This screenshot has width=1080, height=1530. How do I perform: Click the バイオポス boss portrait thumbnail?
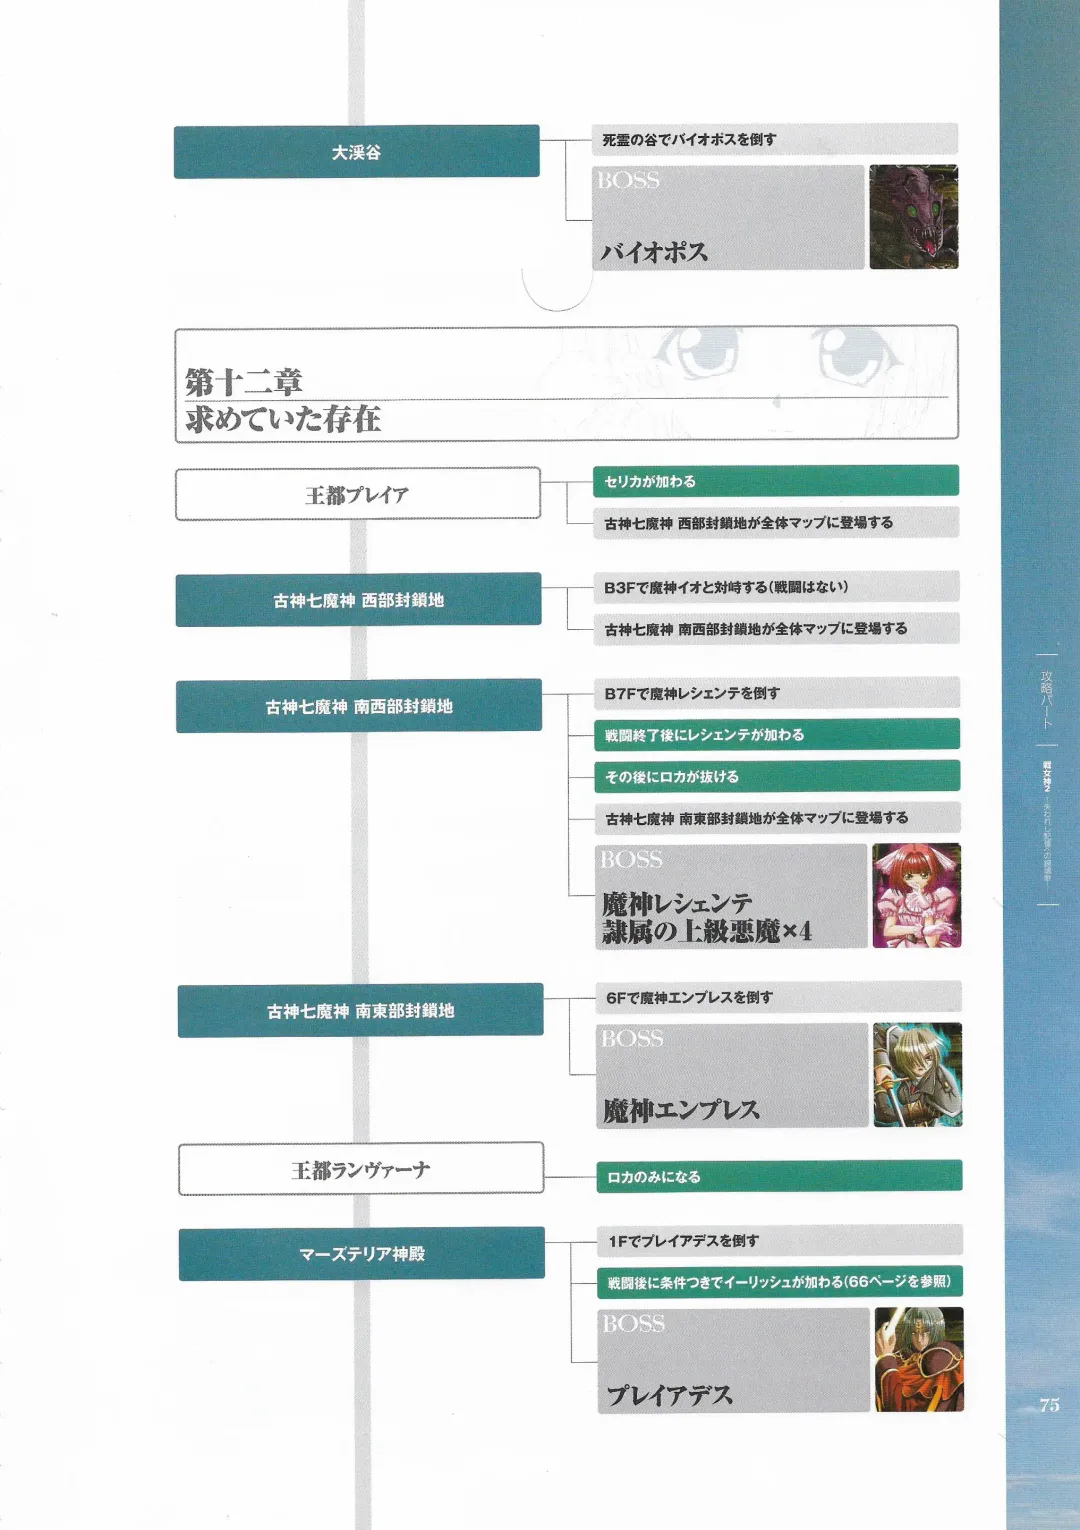click(913, 217)
